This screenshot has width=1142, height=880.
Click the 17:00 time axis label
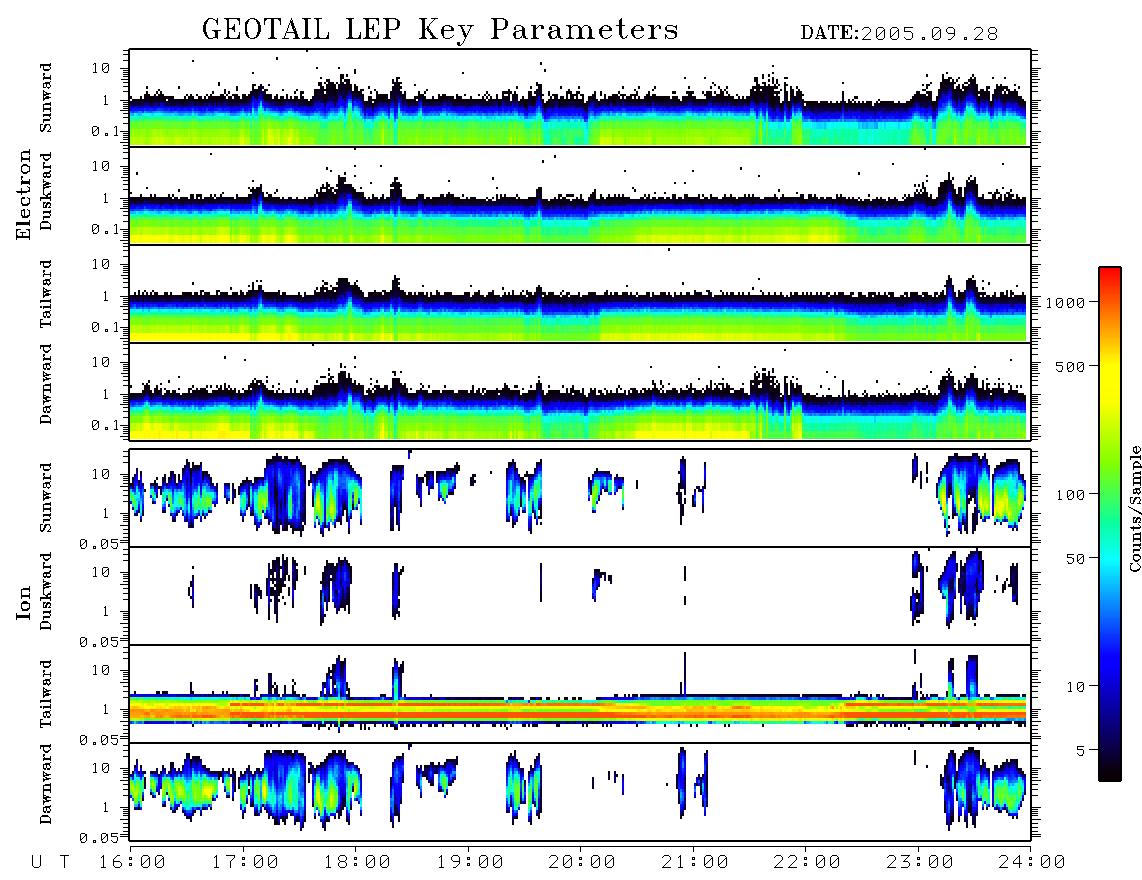[245, 862]
